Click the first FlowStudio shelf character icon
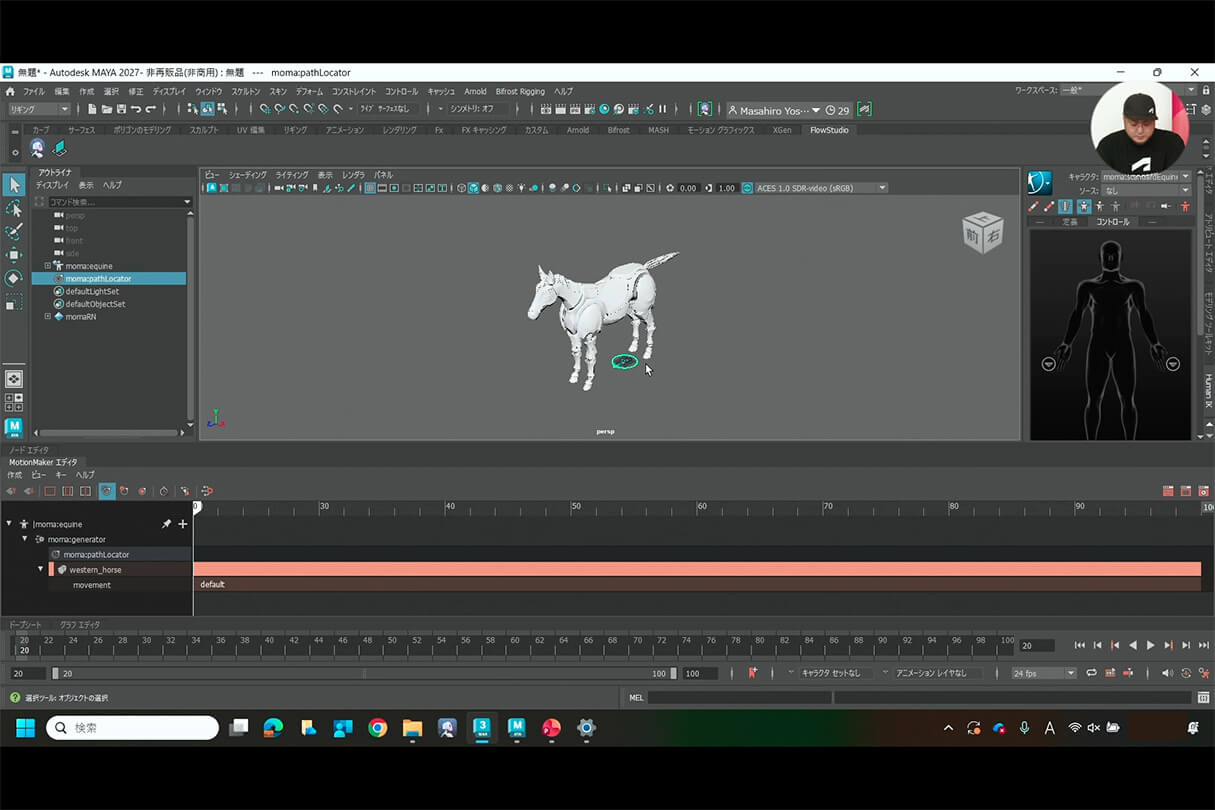 (x=37, y=149)
